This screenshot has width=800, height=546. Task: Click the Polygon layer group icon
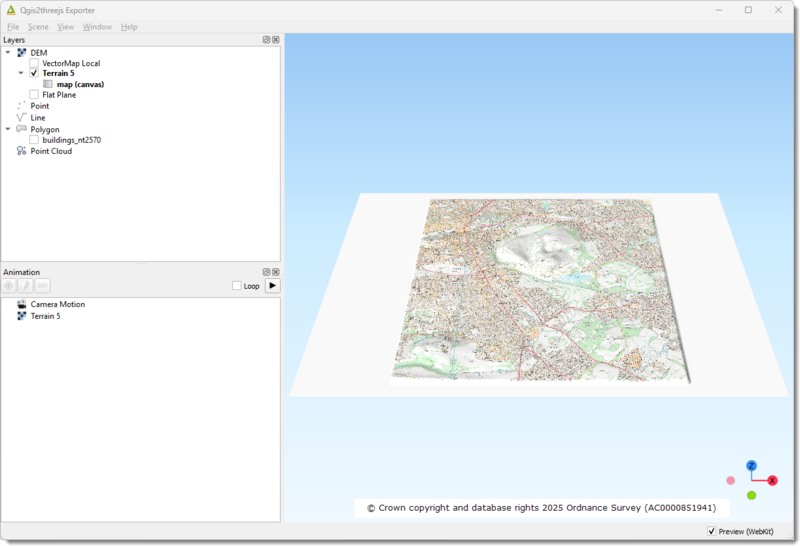[x=21, y=129]
